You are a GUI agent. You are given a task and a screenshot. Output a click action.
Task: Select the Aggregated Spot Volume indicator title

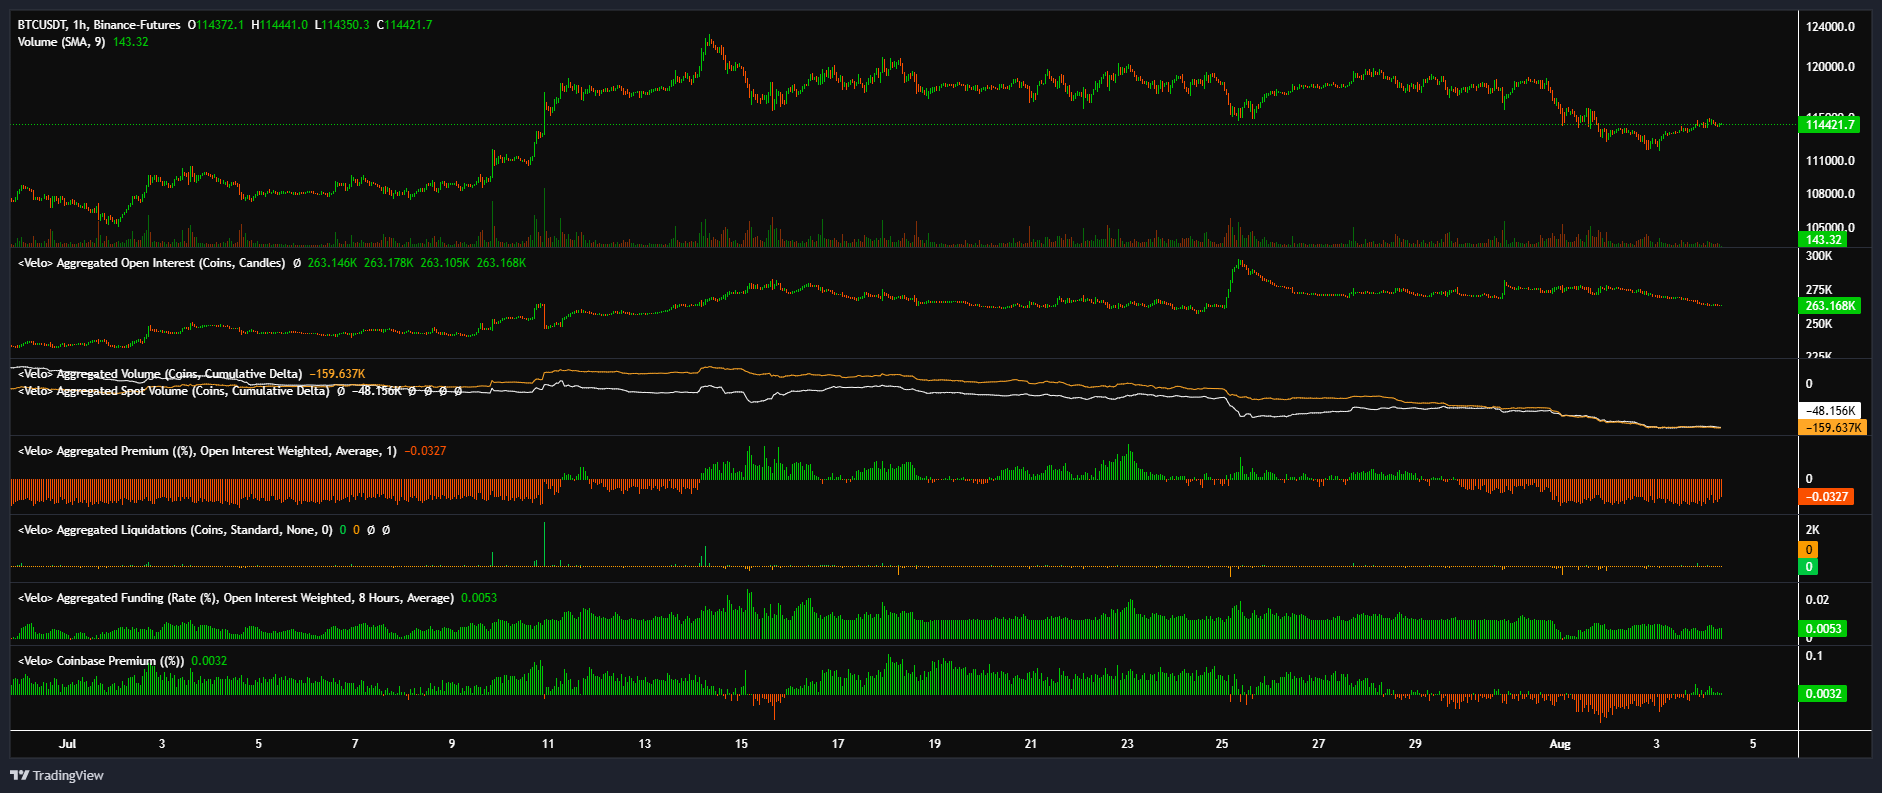click(x=174, y=391)
